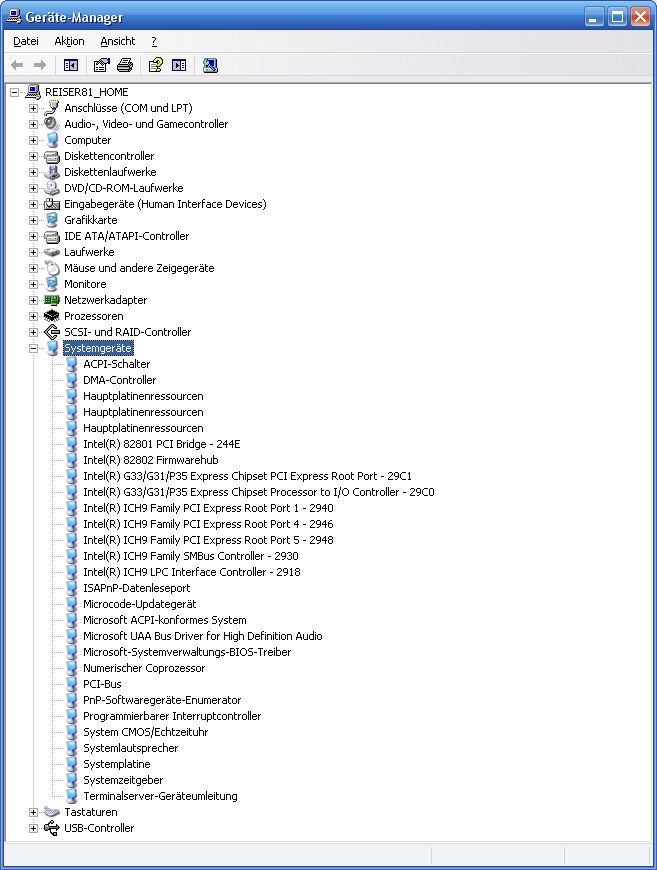Image resolution: width=657 pixels, height=870 pixels.
Task: Click the Netzwerkadapter card icon
Action: coord(52,300)
